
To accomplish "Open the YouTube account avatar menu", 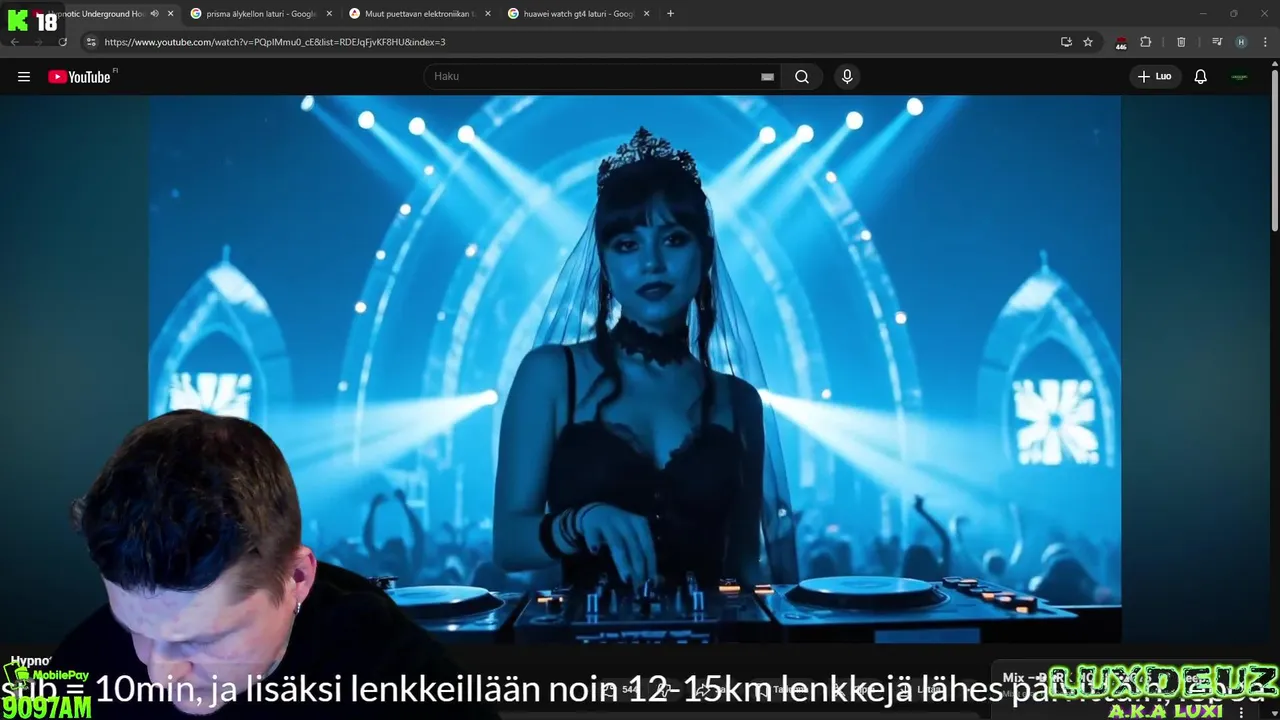I will click(x=1240, y=77).
